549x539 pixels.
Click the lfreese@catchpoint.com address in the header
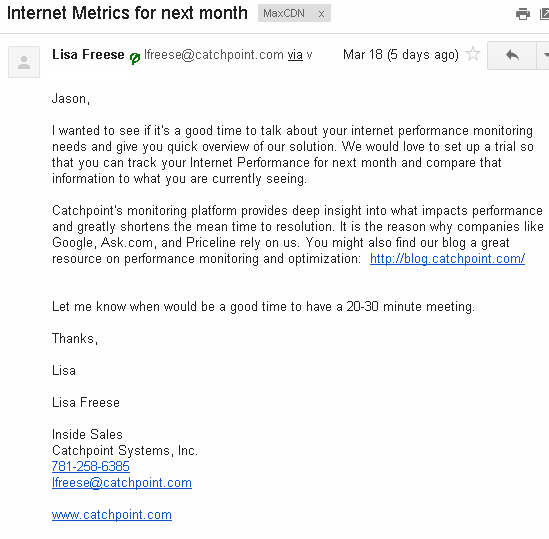click(x=214, y=55)
